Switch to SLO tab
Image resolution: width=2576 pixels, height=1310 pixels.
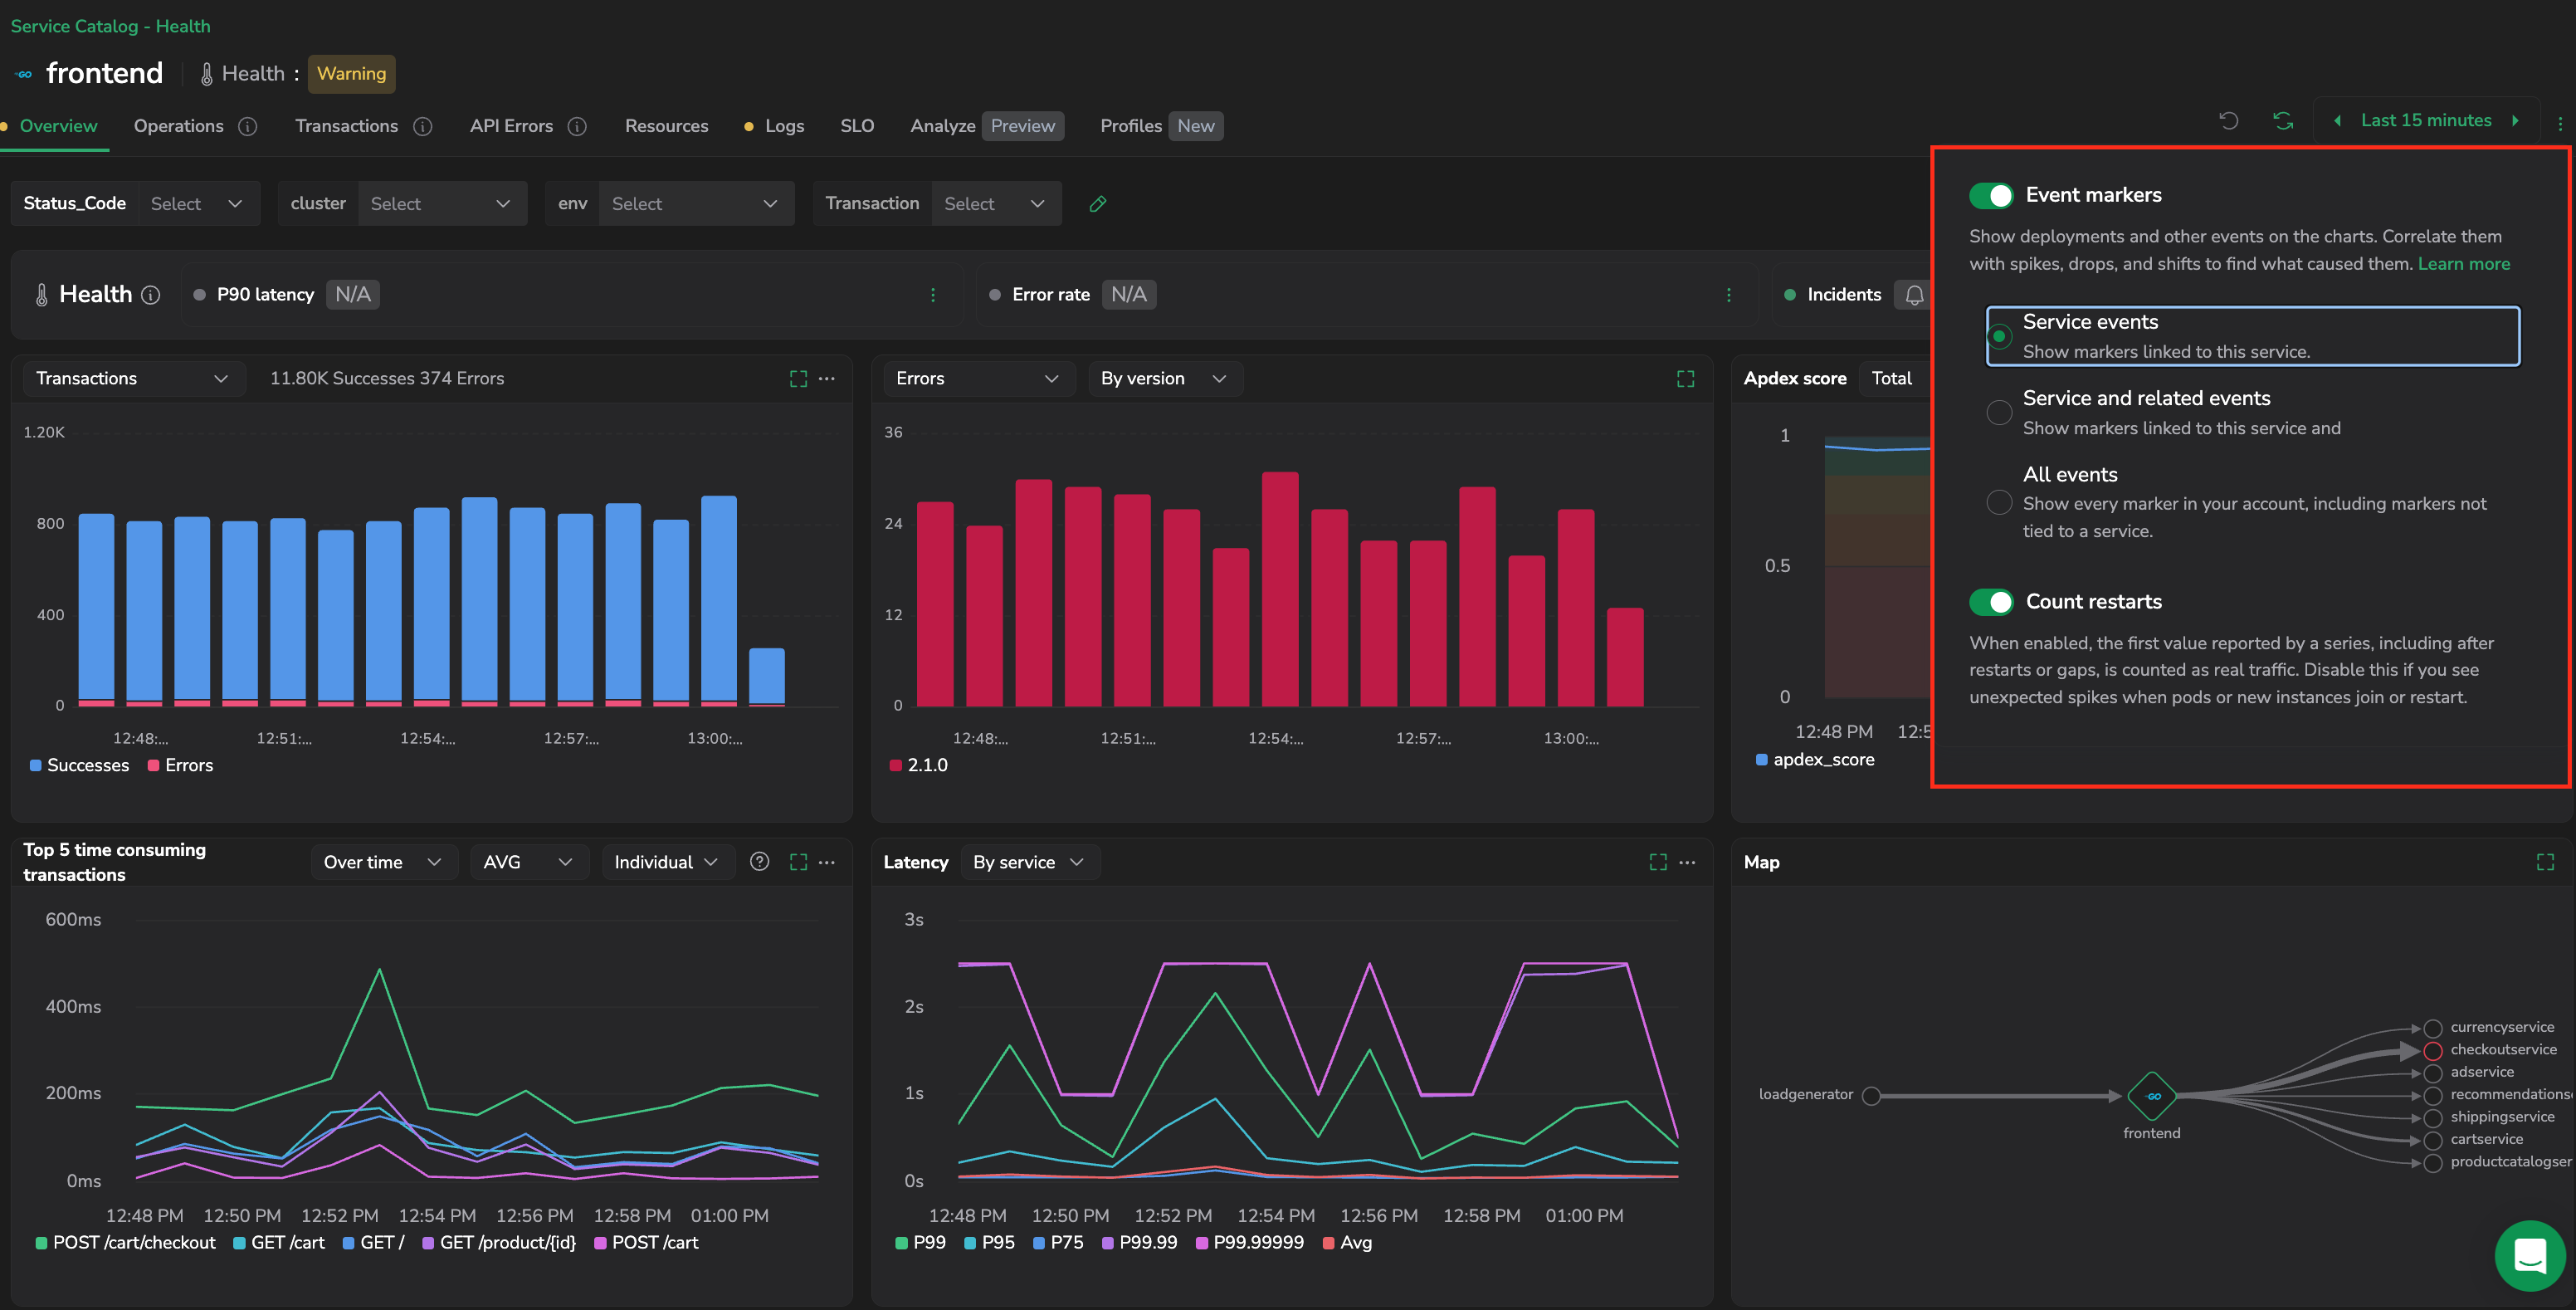pyautogui.click(x=857, y=127)
